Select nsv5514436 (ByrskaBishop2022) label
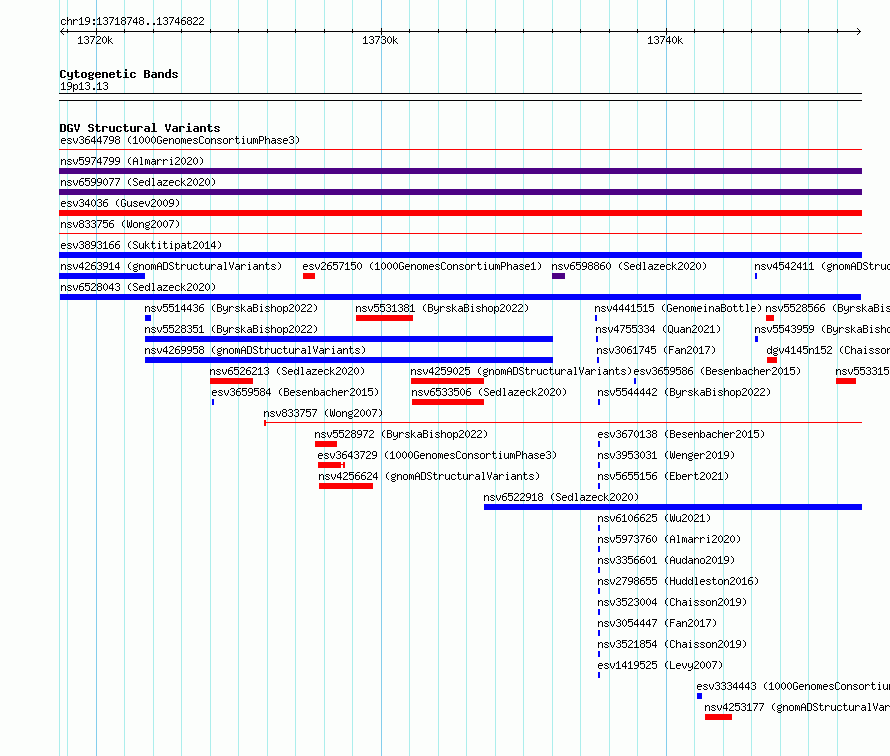 [x=231, y=308]
